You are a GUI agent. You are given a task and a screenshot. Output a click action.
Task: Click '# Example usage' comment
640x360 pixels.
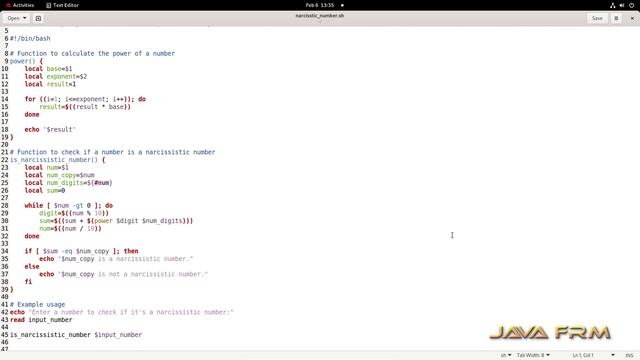[37, 304]
